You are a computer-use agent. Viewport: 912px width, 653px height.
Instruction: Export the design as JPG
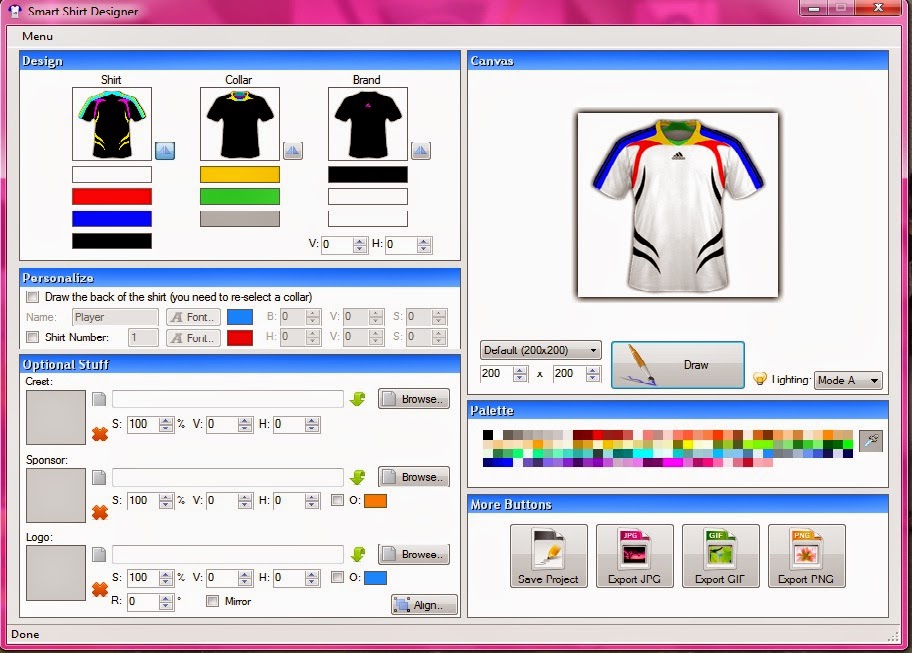pos(635,556)
